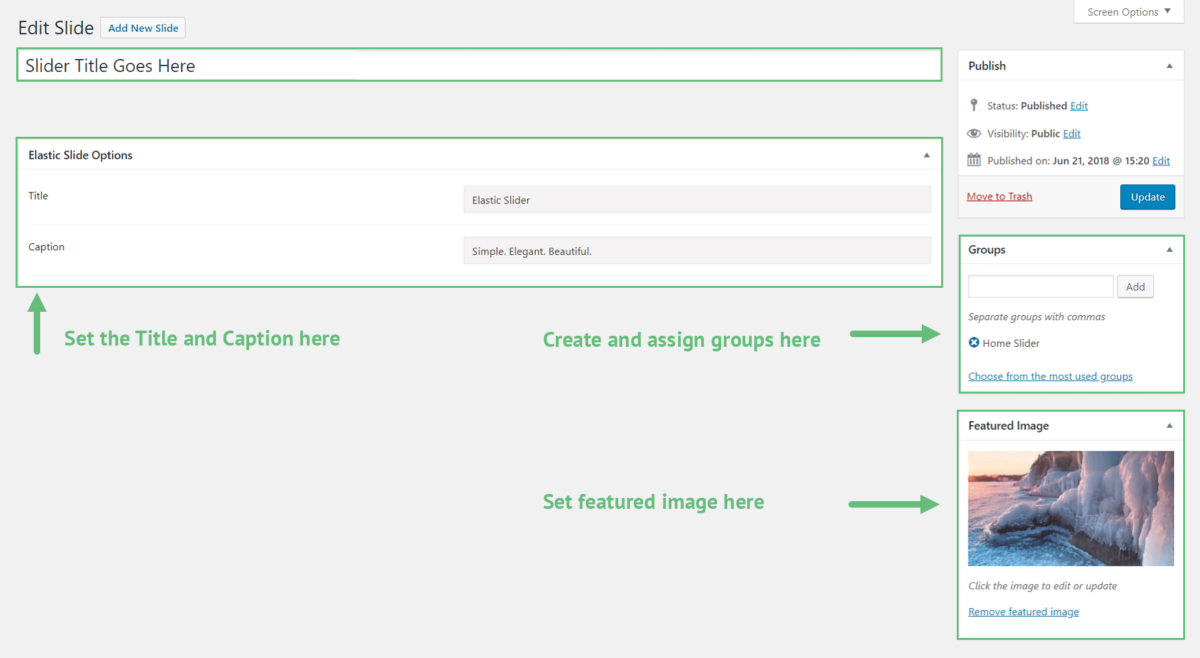The height and width of the screenshot is (658, 1200).
Task: Collapse the Publish panel
Action: click(1168, 65)
